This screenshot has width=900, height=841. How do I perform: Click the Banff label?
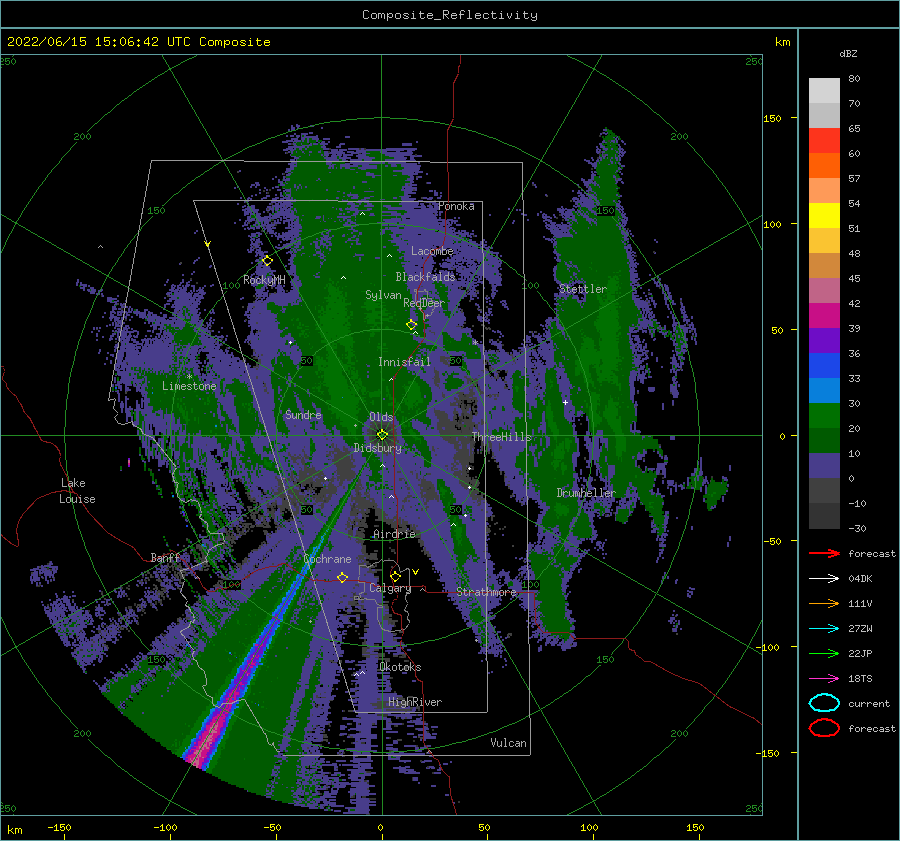click(165, 558)
